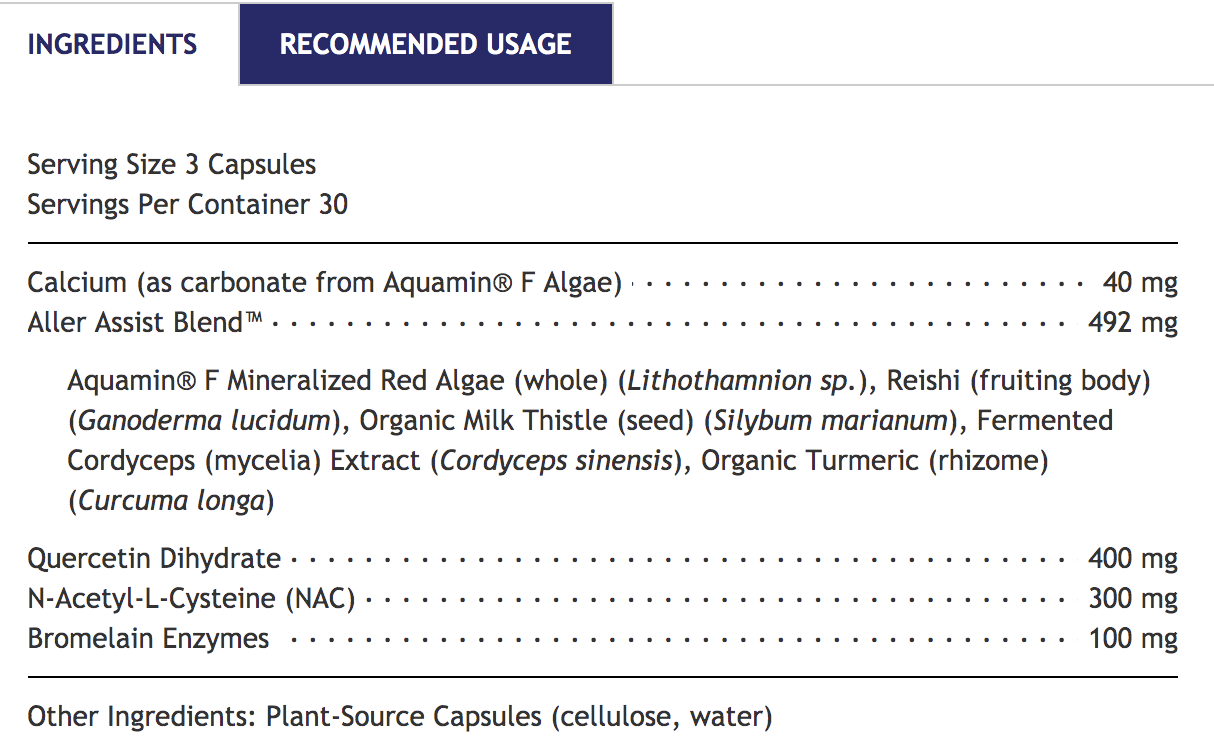Click the Aller Assist Blend label
The image size is (1214, 742).
tap(145, 323)
